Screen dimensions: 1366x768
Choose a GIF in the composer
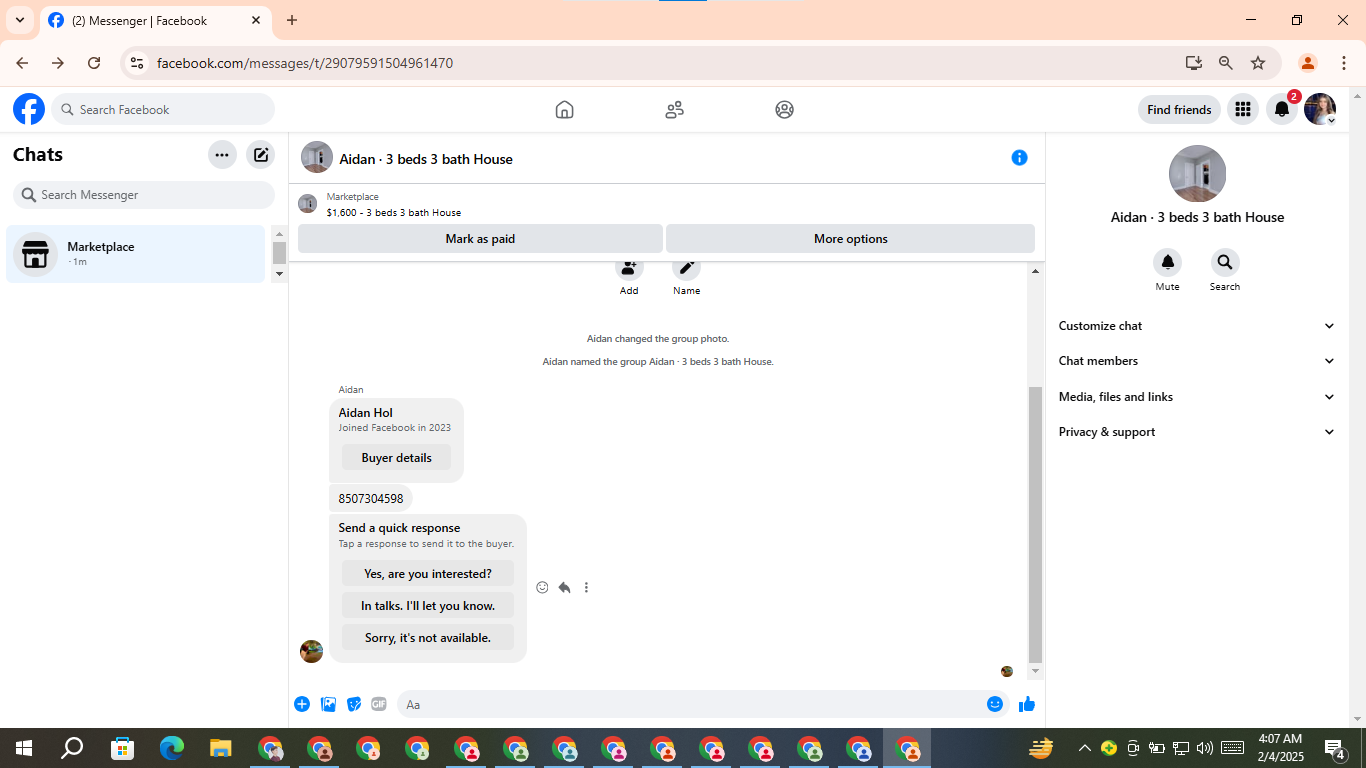[379, 704]
